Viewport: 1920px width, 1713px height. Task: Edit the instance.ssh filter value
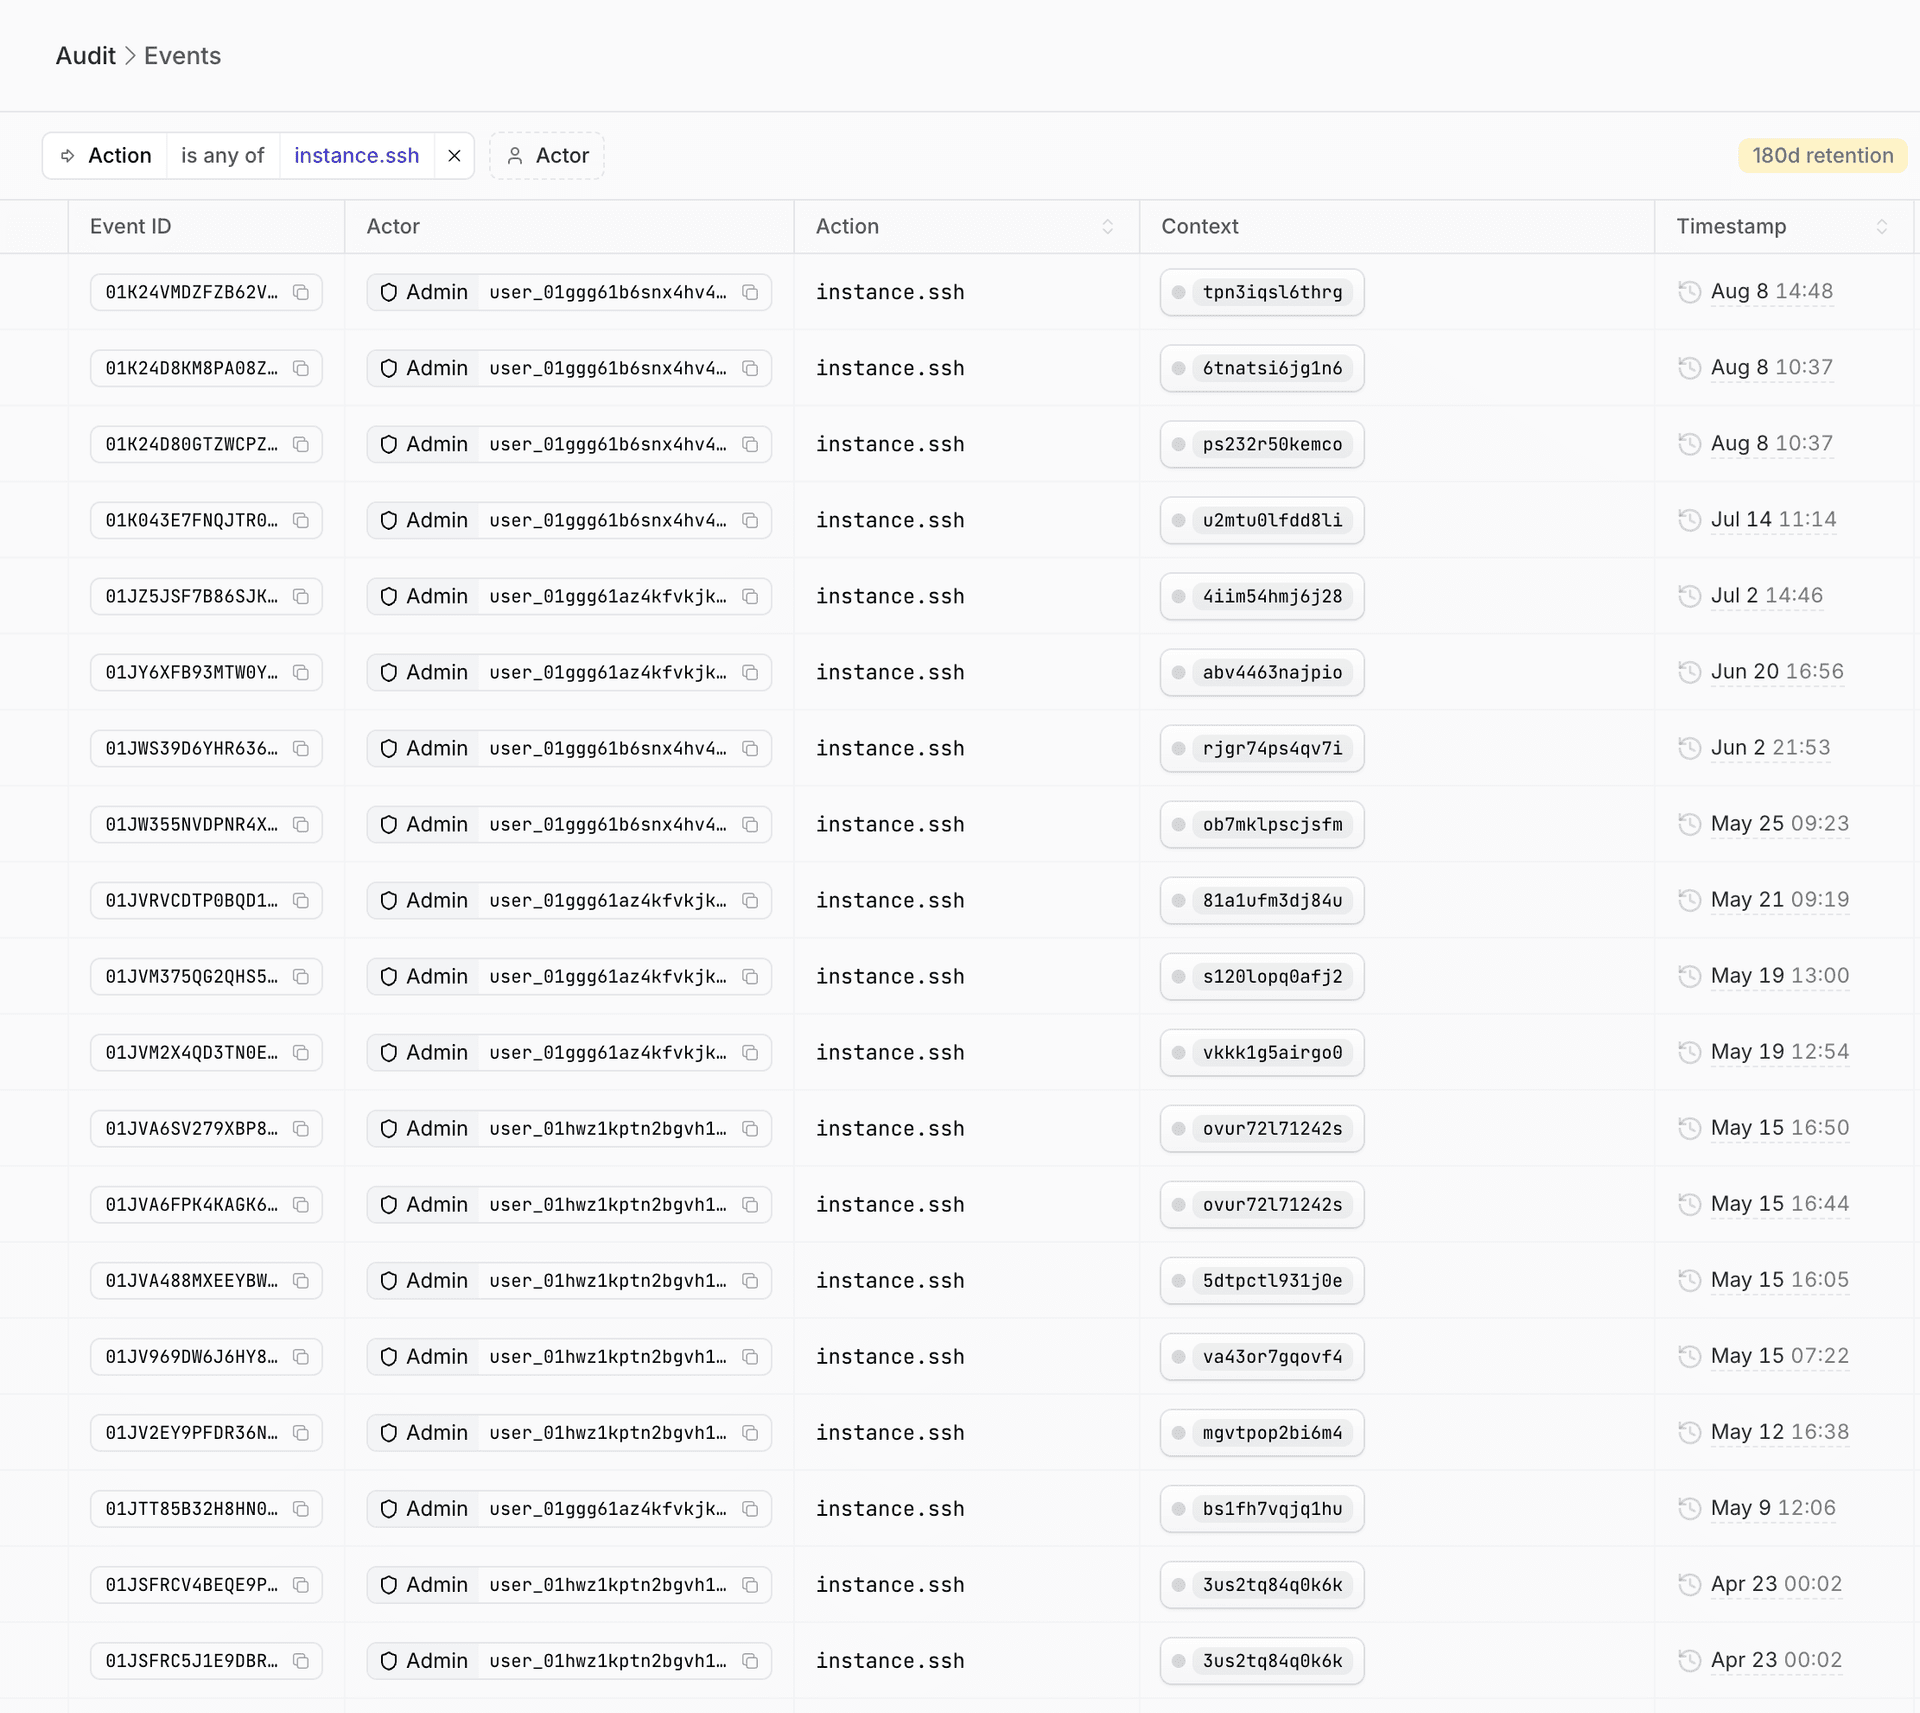[356, 156]
